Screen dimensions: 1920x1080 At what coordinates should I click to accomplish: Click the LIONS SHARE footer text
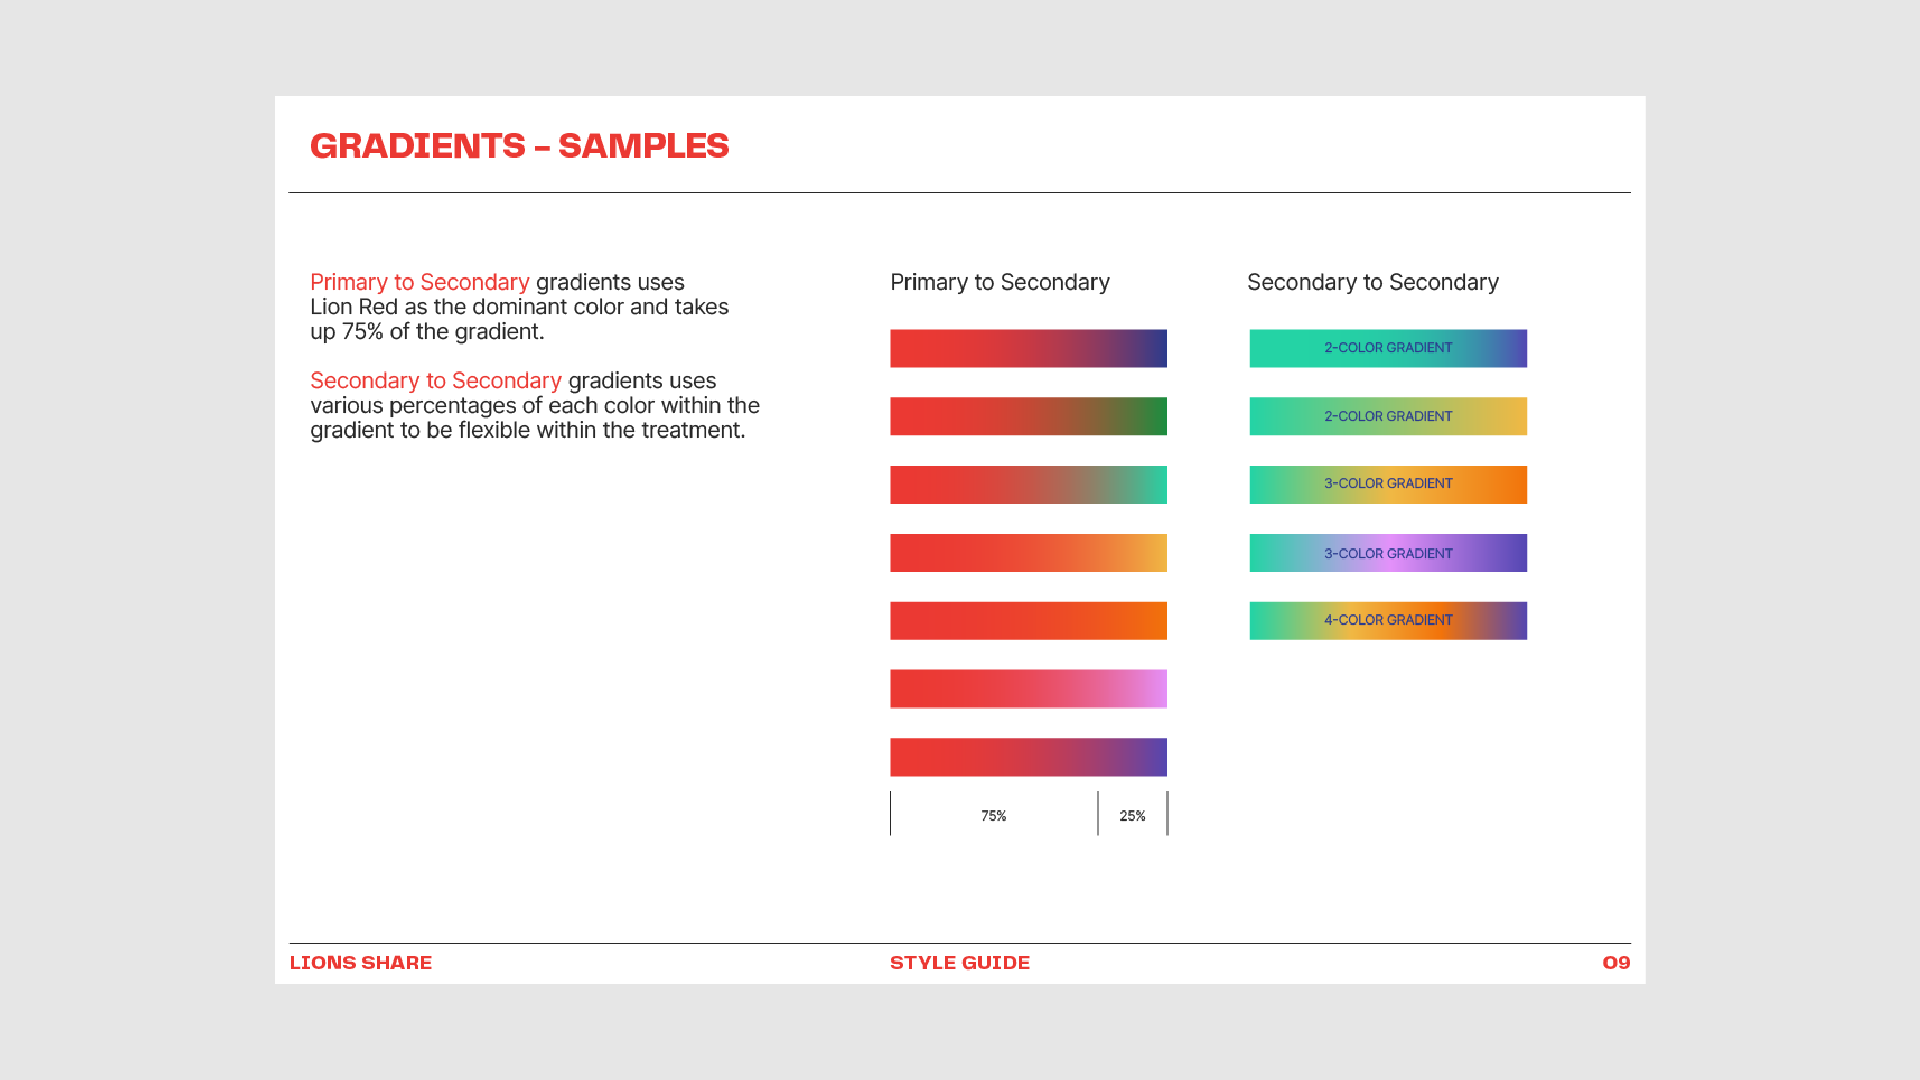point(361,963)
